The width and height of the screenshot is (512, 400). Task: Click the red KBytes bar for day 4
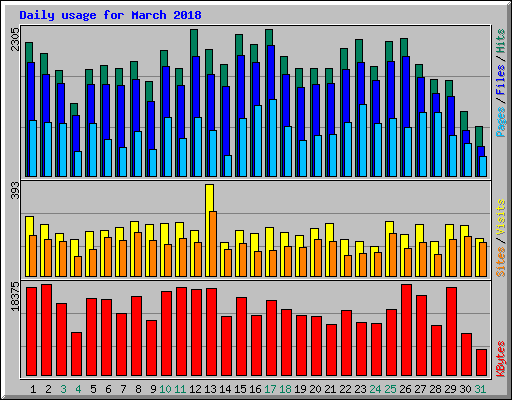[76, 354]
